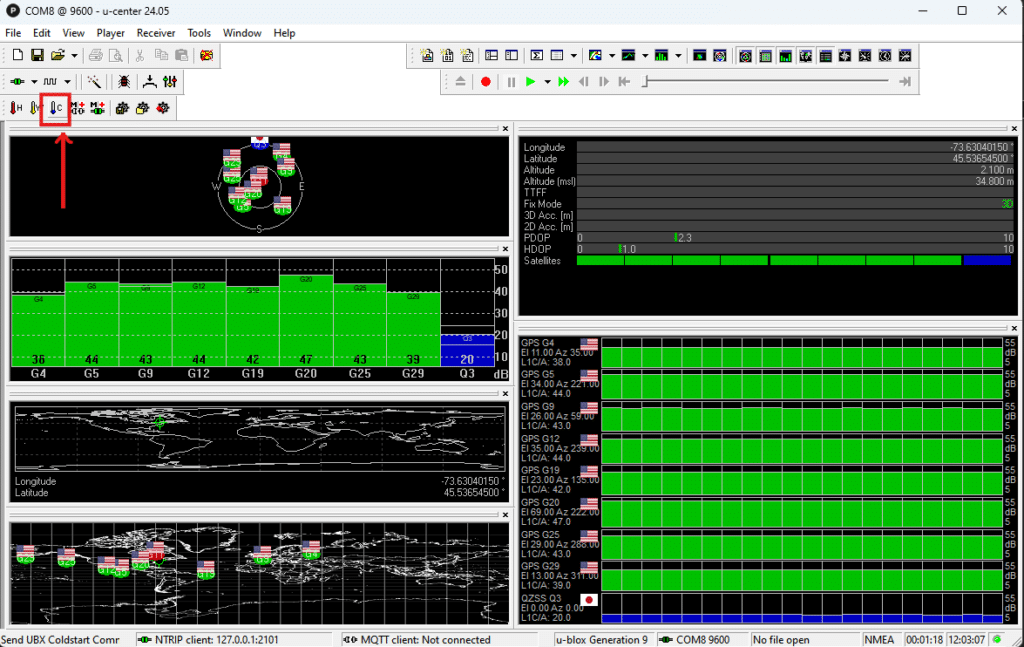Click the Hotstart receiver icon

click(15, 107)
